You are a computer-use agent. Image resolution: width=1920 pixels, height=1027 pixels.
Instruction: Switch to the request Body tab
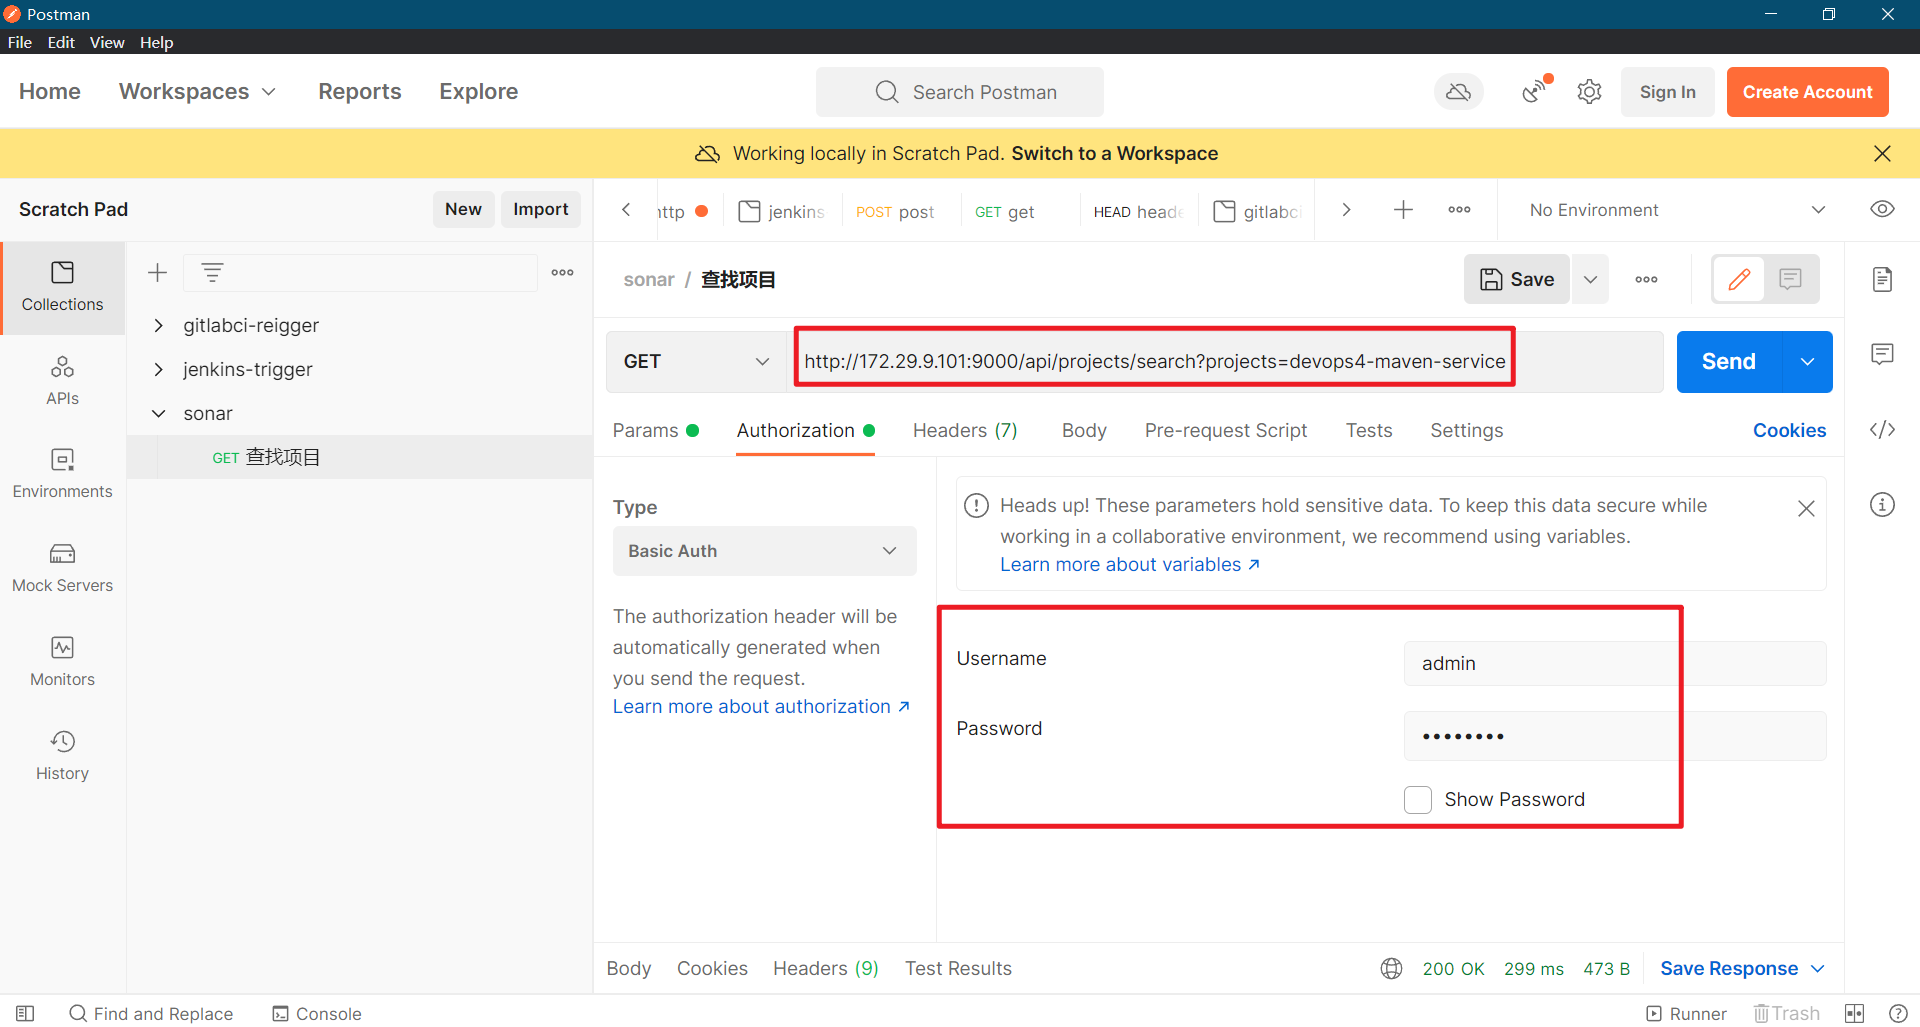(1084, 430)
